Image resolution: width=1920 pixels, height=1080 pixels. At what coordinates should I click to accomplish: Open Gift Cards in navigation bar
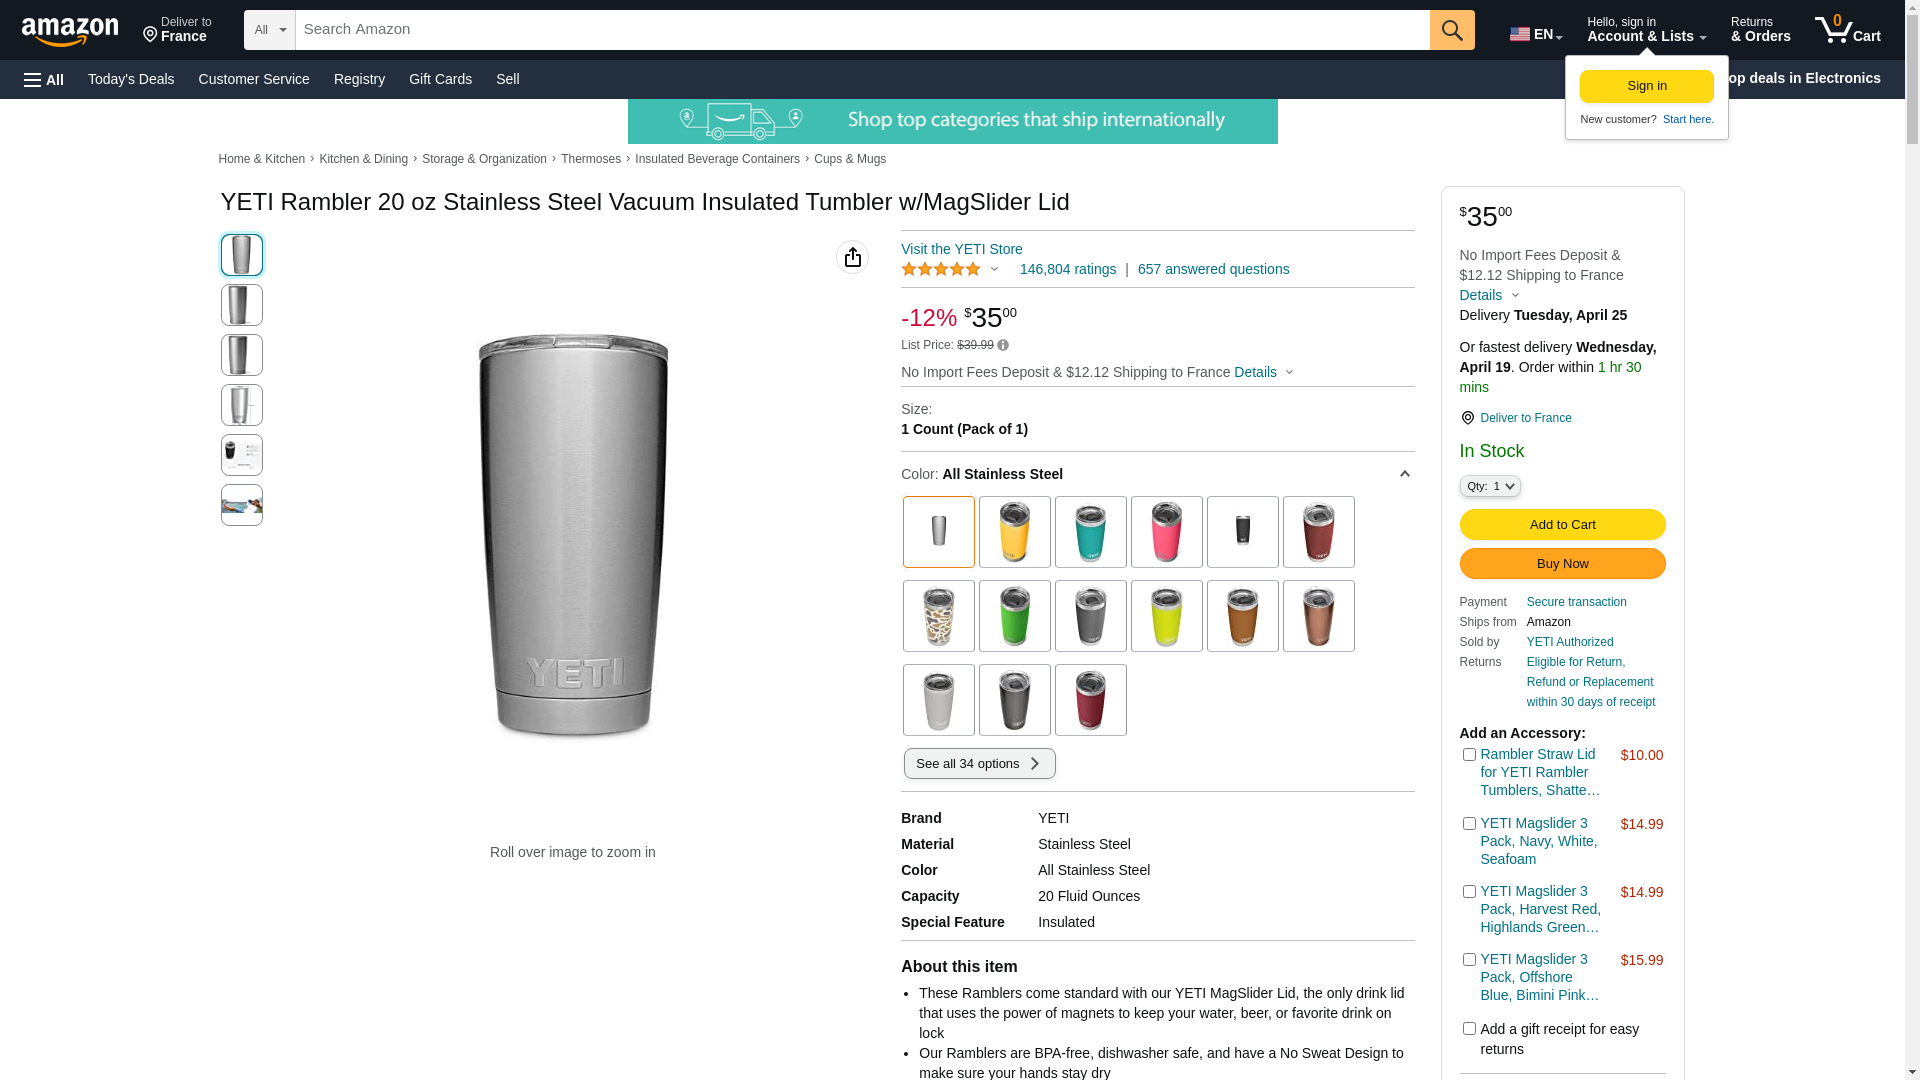point(440,79)
